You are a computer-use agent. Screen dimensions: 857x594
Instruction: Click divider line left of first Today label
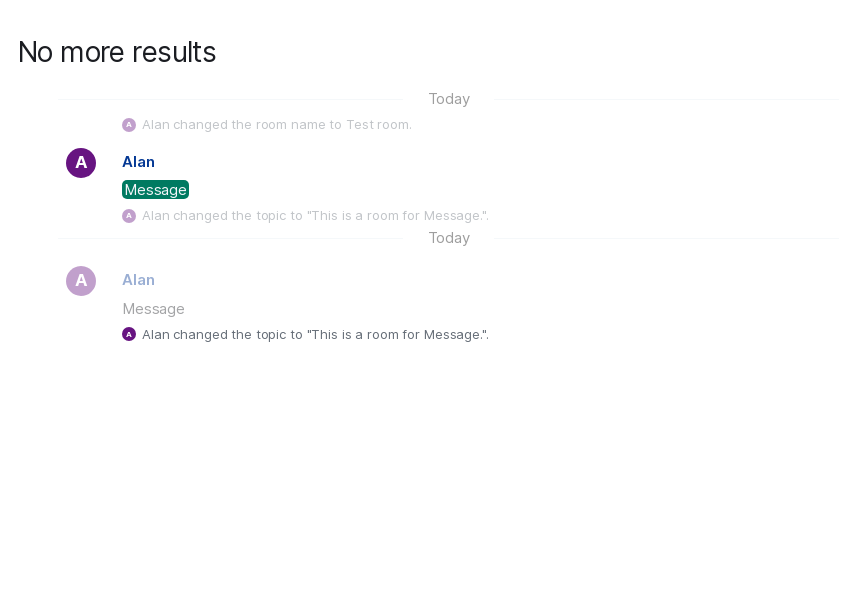[x=230, y=99]
